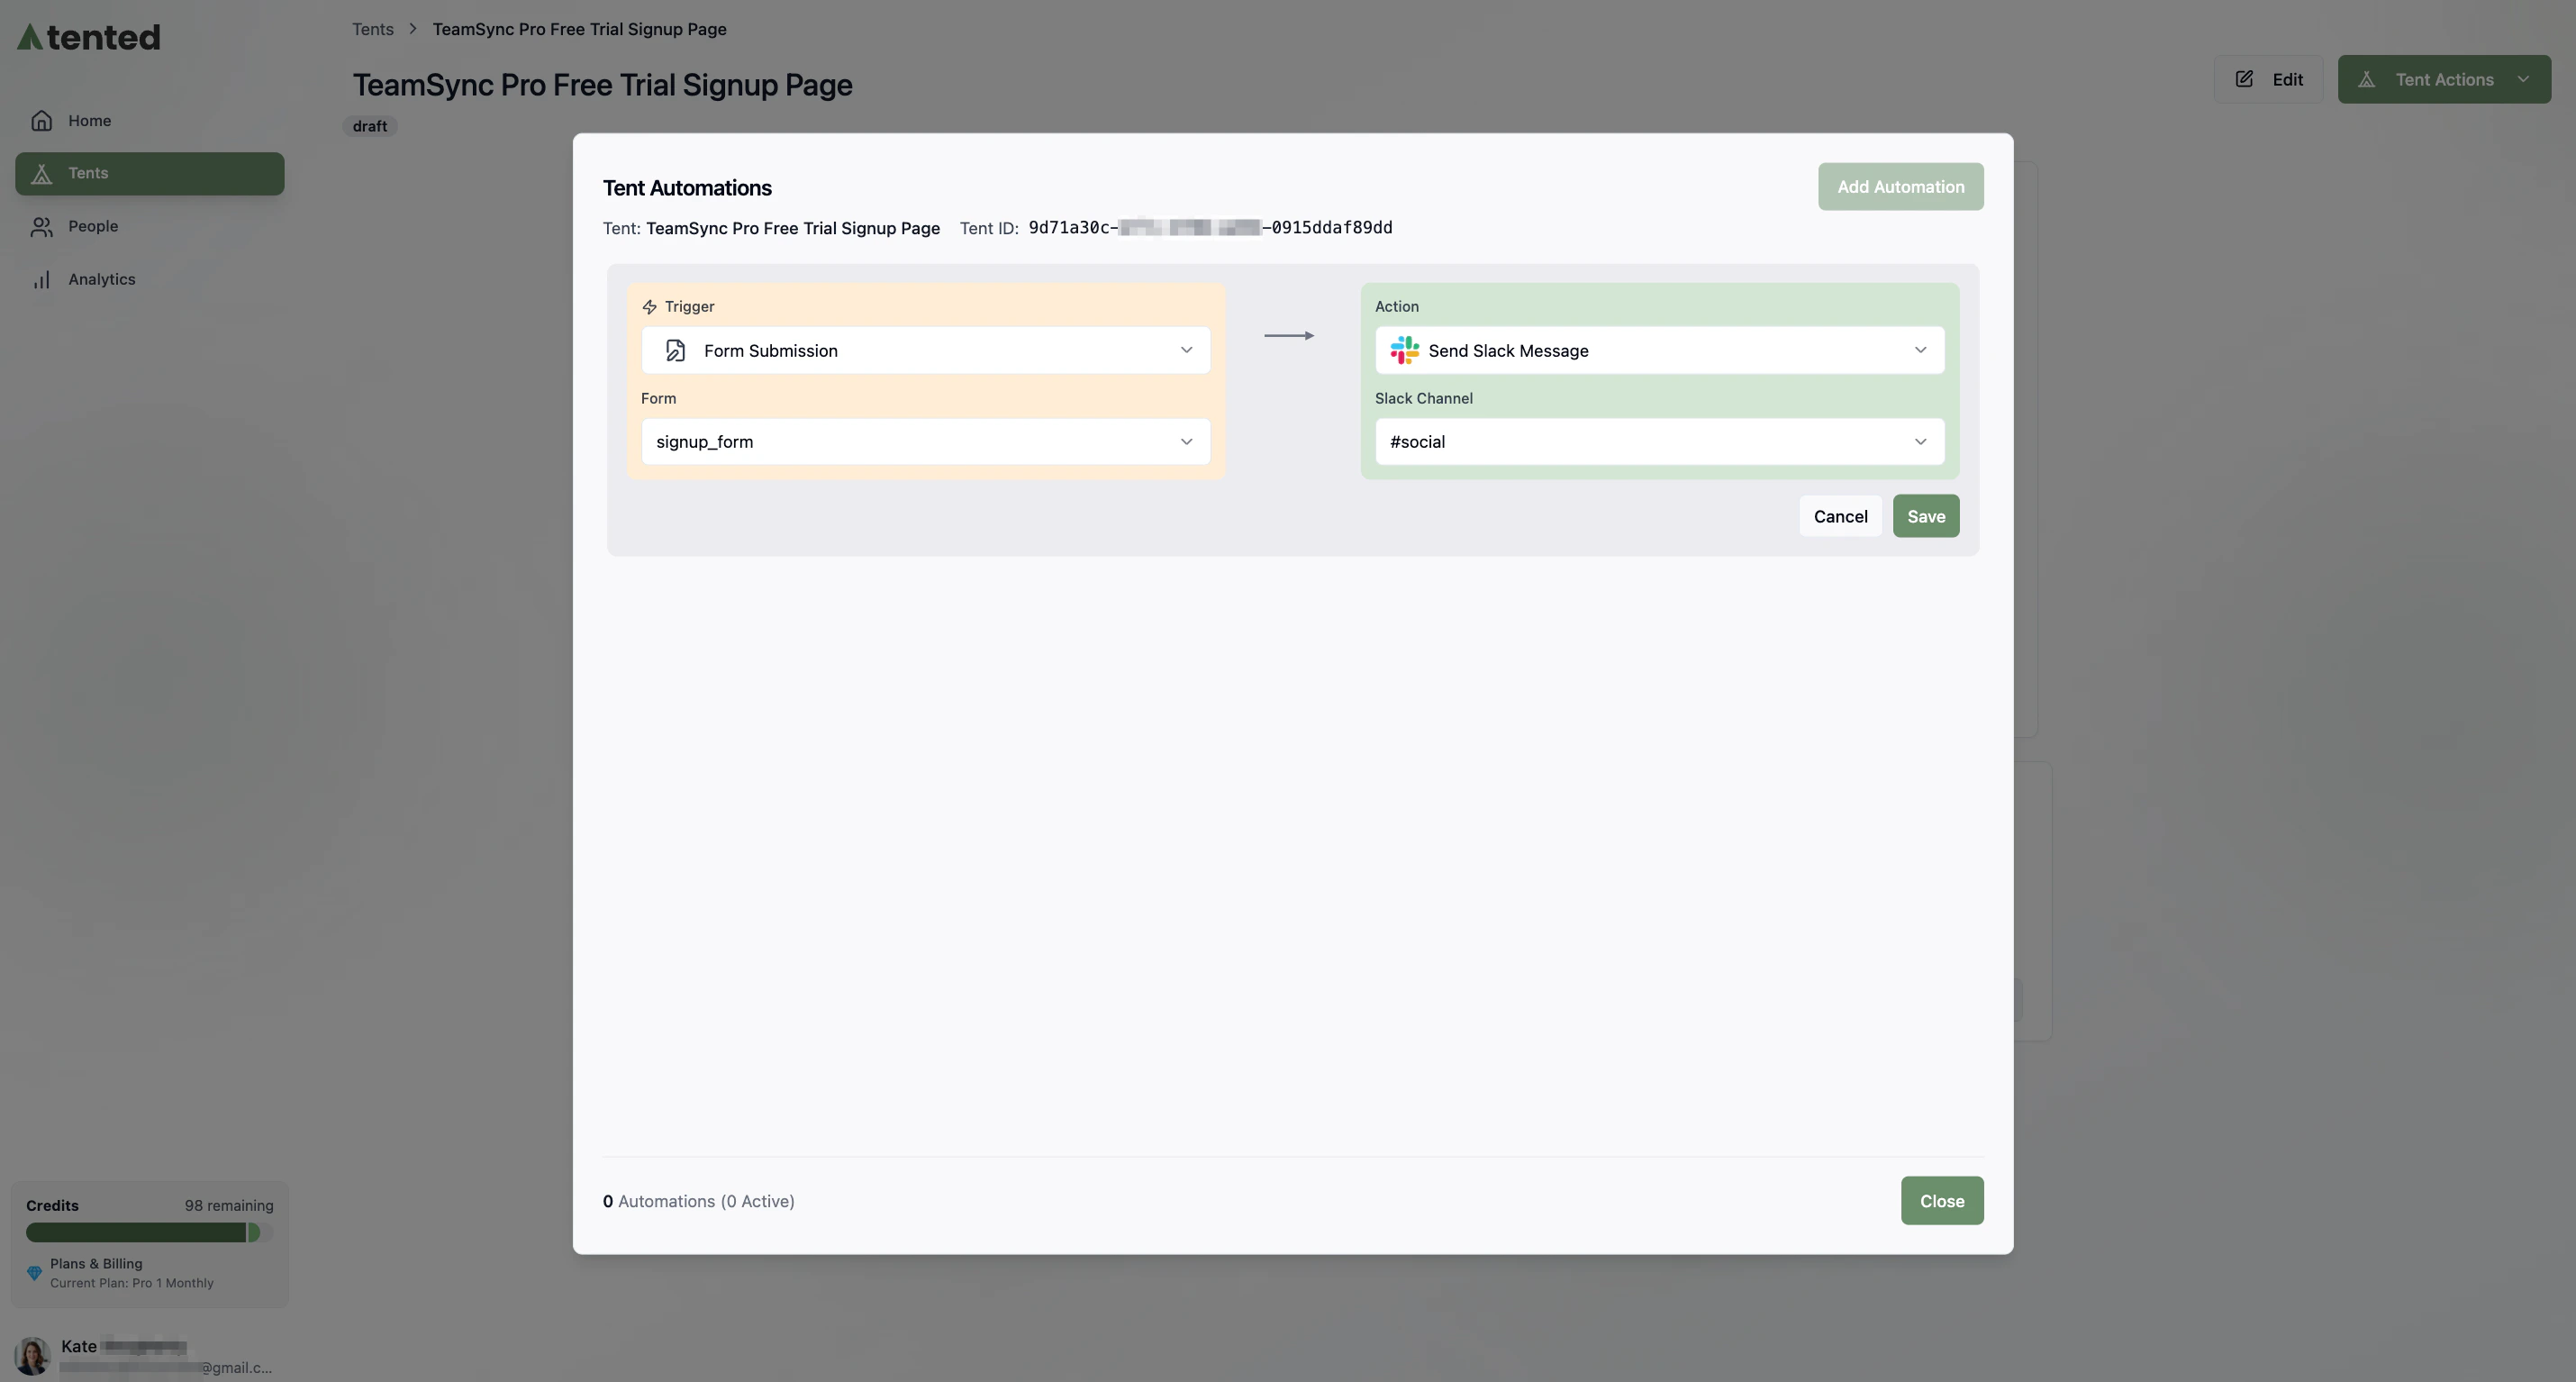Click the Add Automation button
Screen dimensions: 2576x1382
tap(1900, 186)
